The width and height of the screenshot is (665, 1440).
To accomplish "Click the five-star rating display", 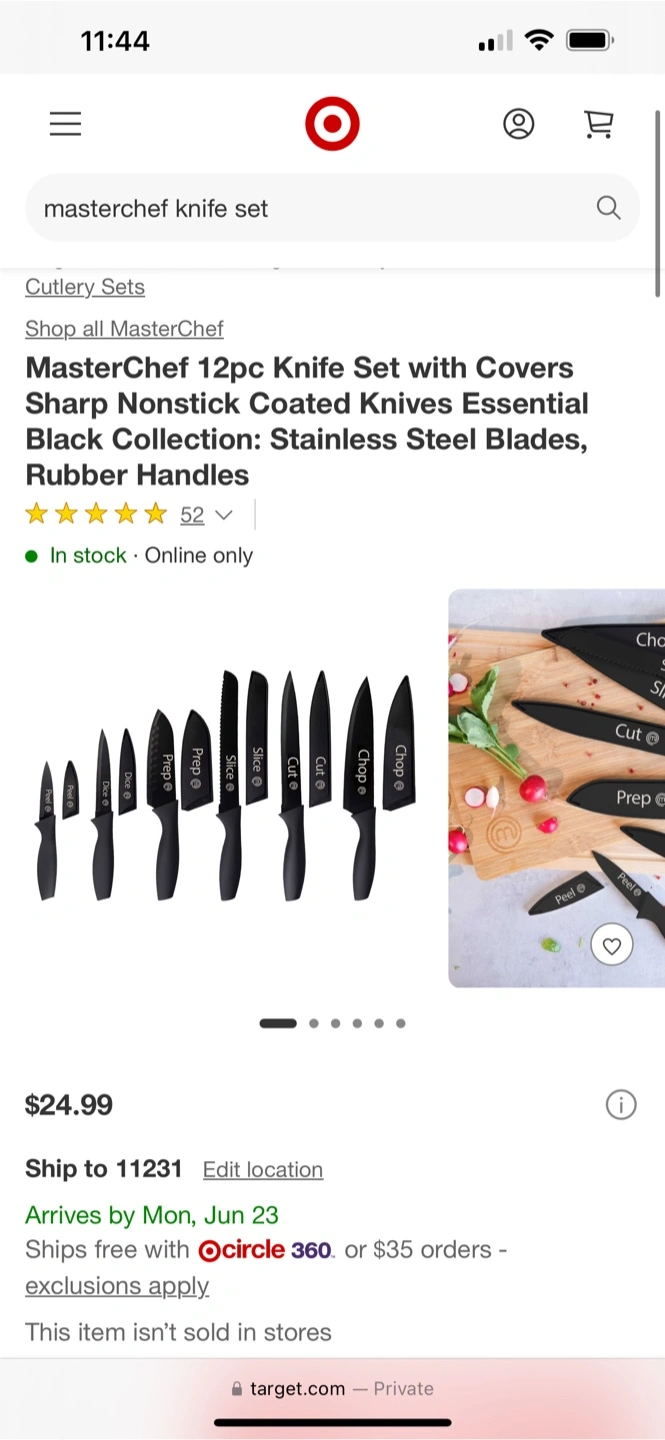I will tap(96, 515).
